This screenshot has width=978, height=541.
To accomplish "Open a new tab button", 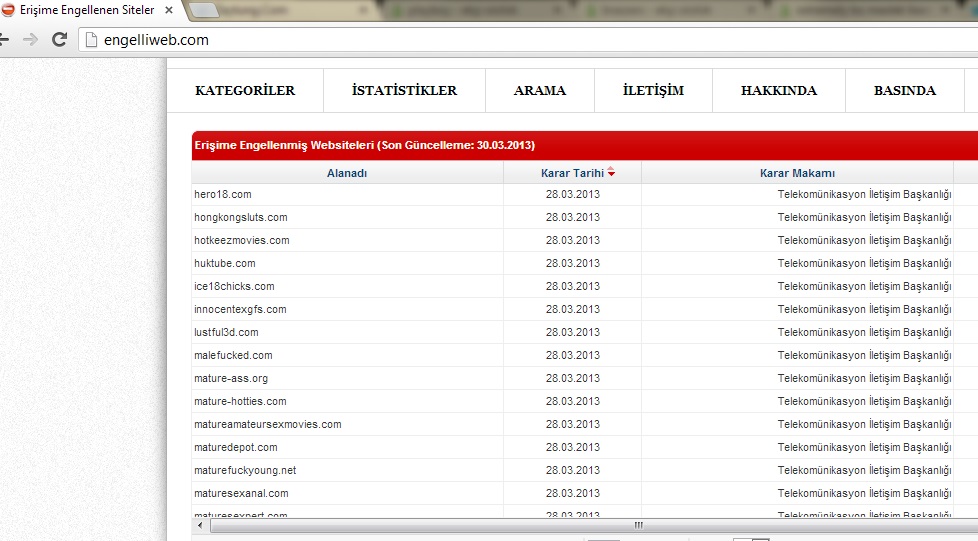I will click(203, 10).
